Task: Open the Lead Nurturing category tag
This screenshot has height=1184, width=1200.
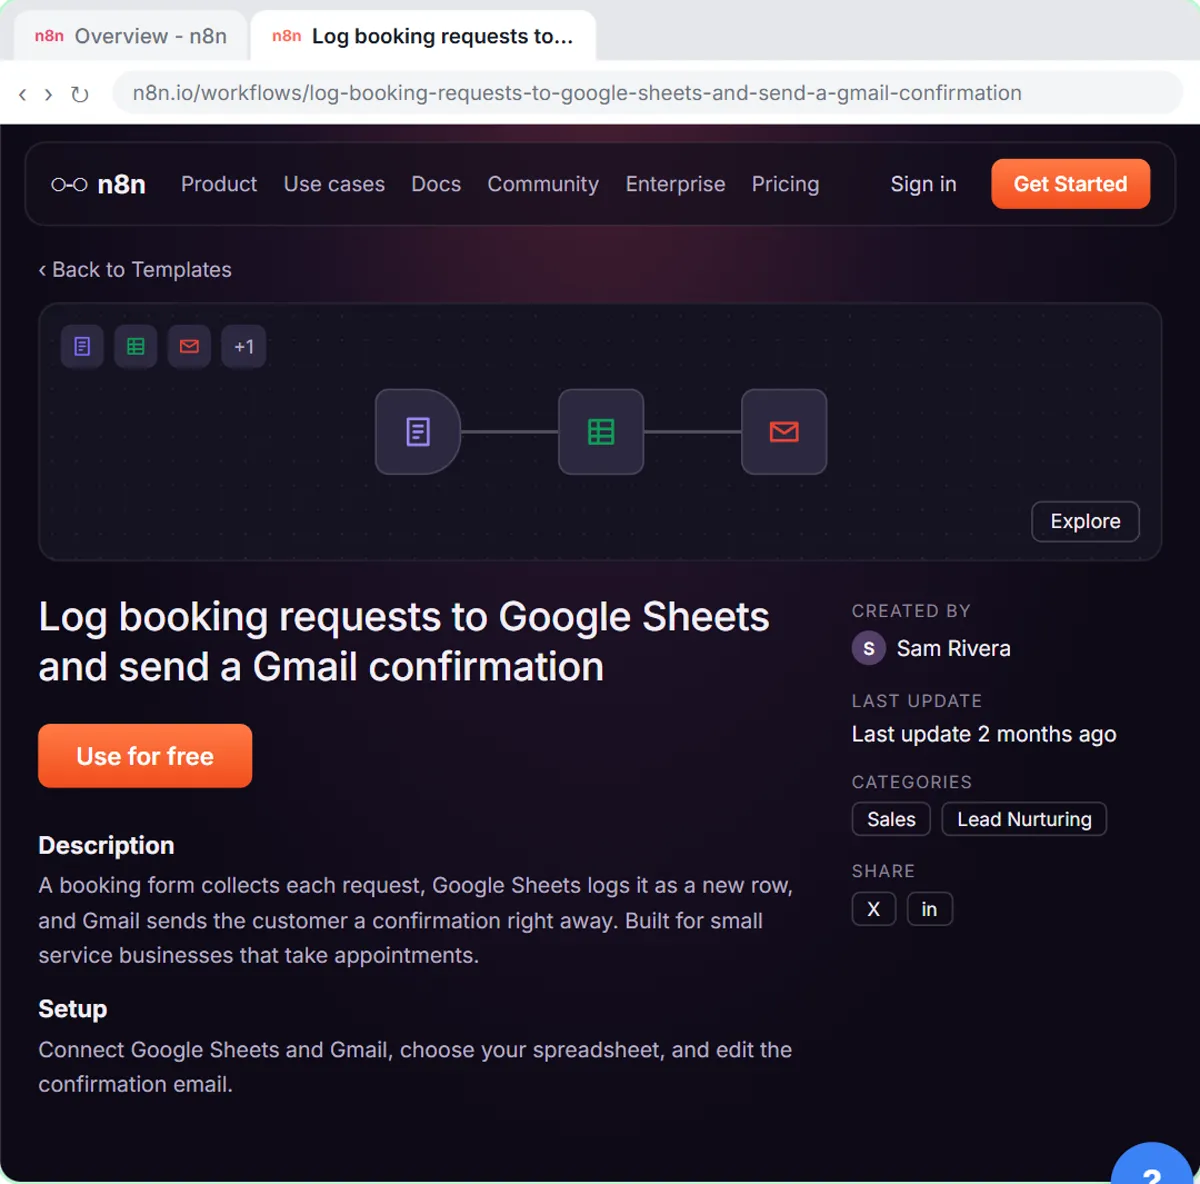Action: tap(1024, 819)
